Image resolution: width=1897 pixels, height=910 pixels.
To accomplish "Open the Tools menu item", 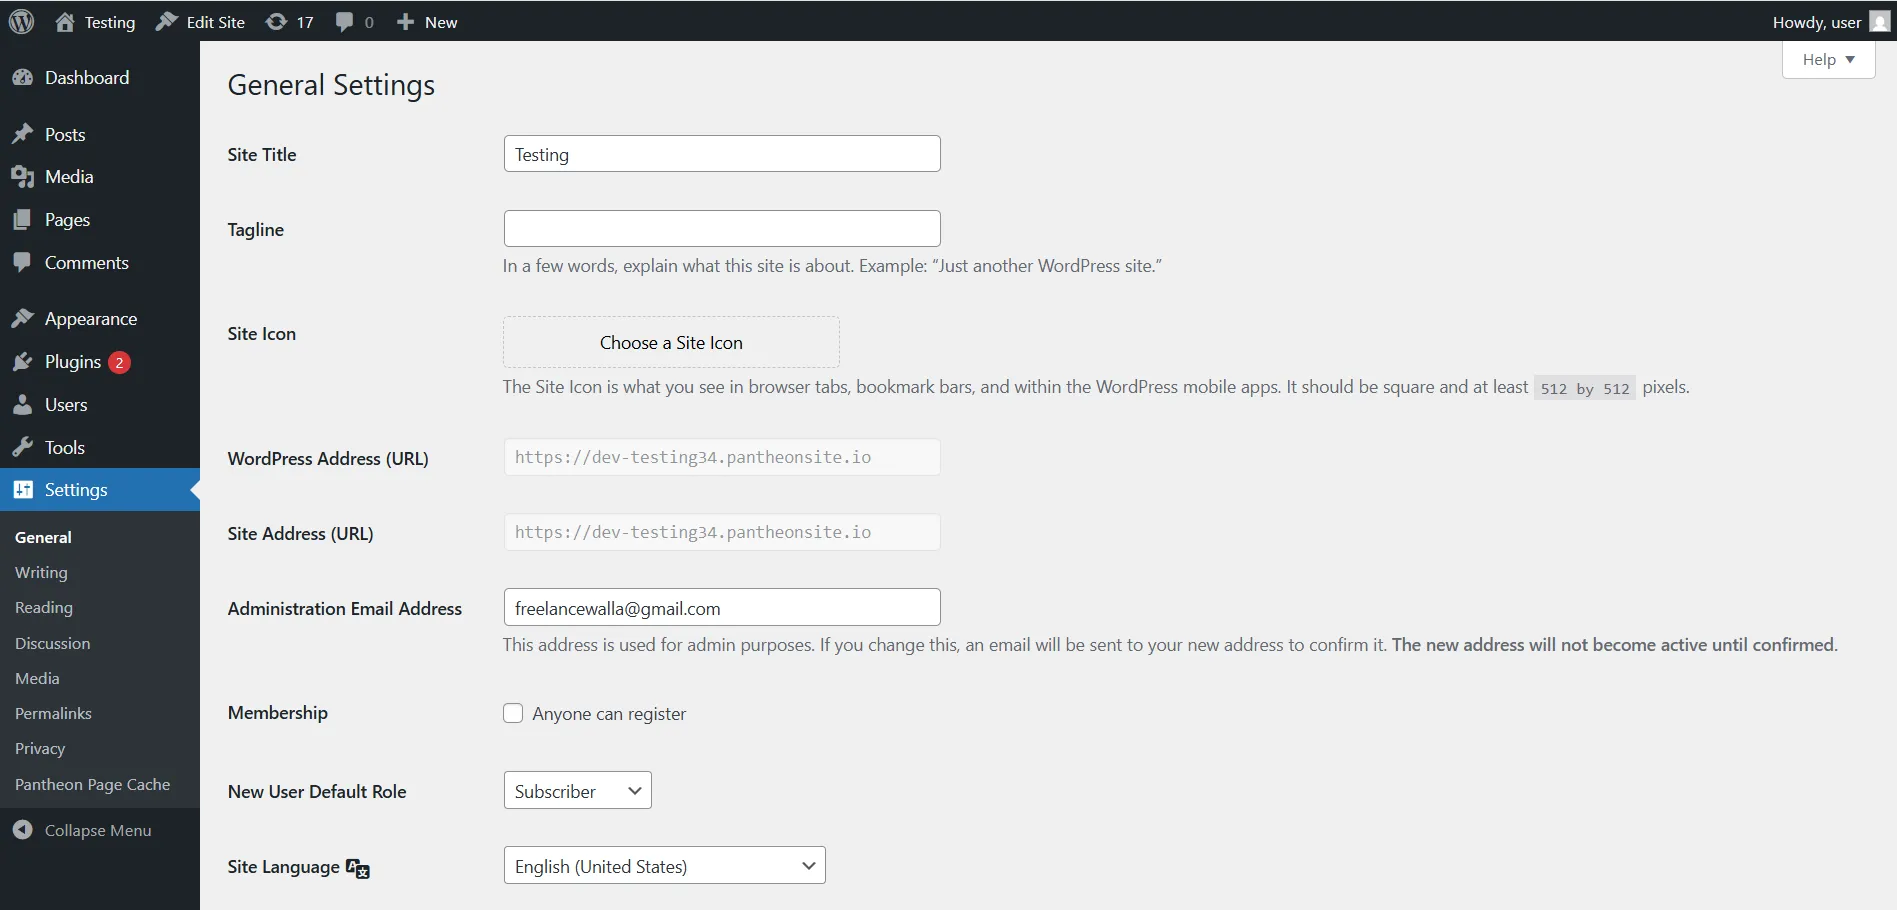I will (100, 448).
